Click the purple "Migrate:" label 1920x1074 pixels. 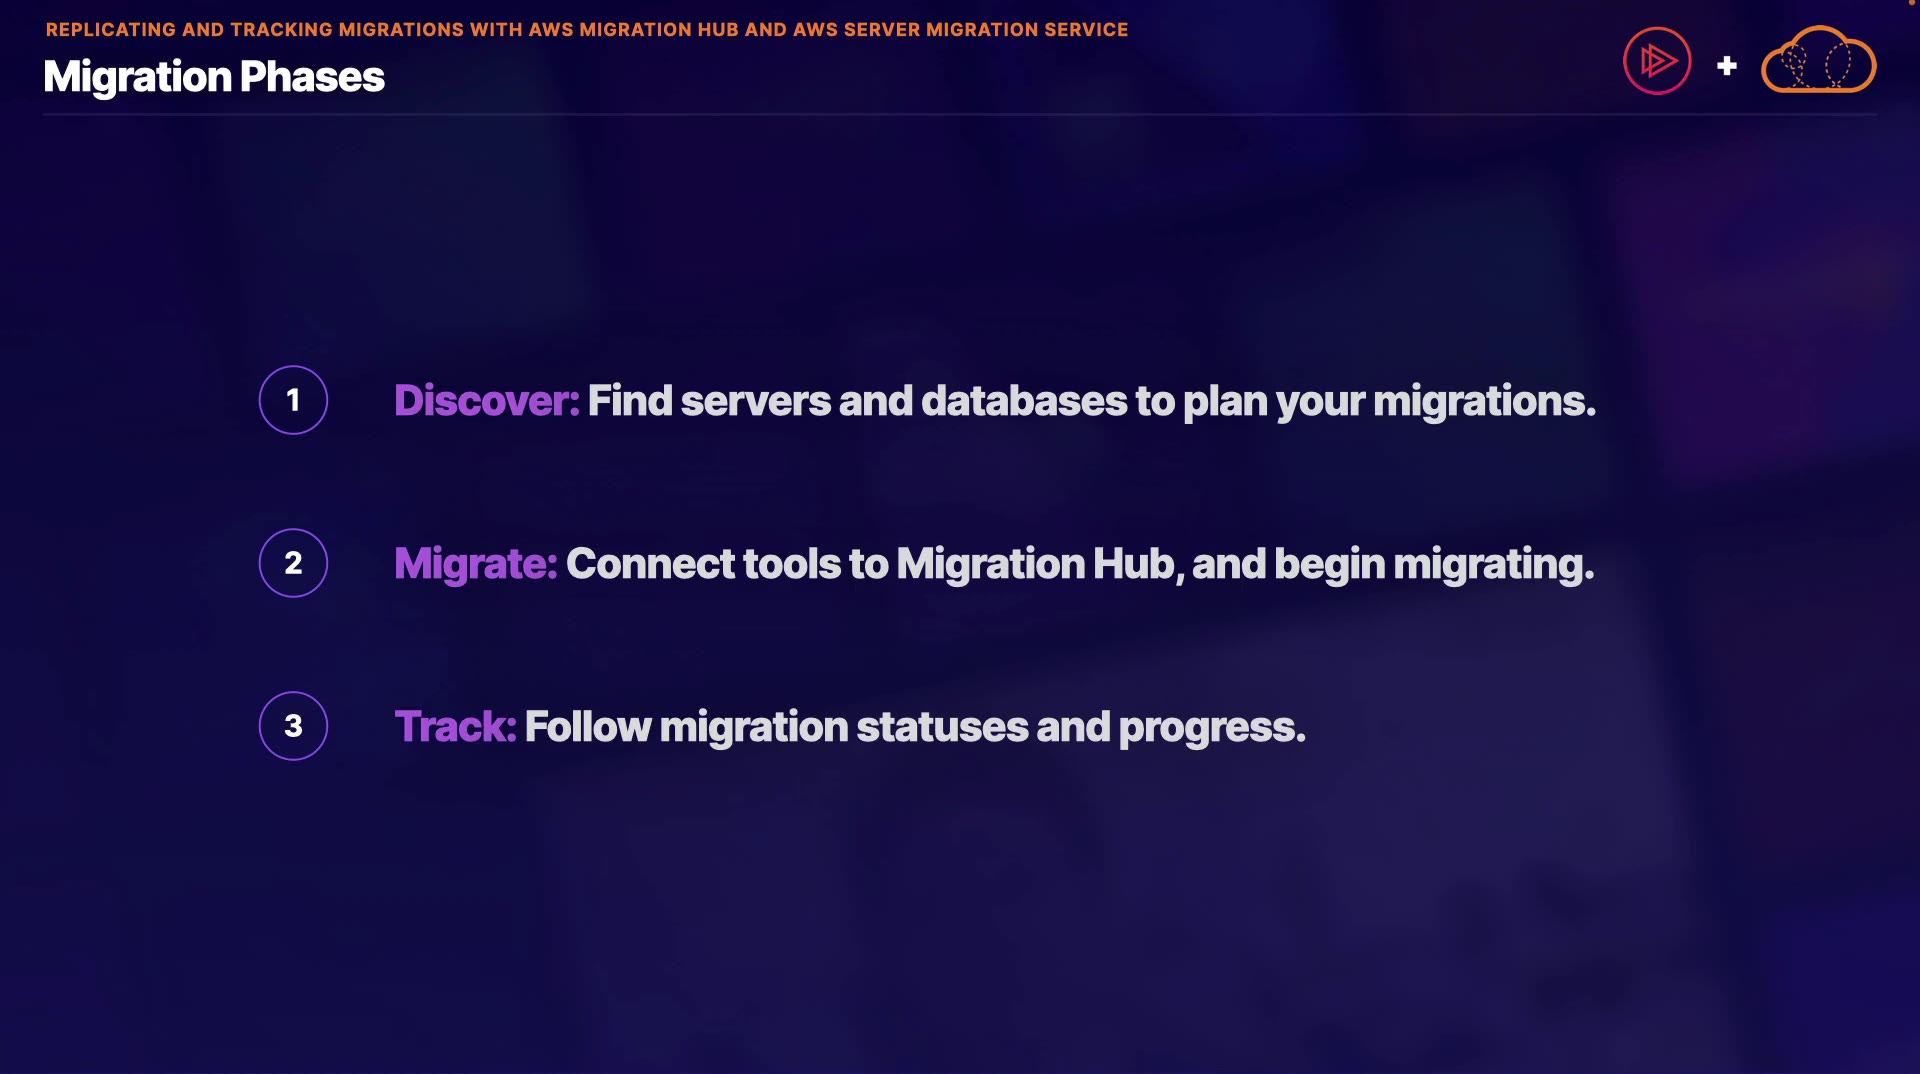tap(476, 564)
